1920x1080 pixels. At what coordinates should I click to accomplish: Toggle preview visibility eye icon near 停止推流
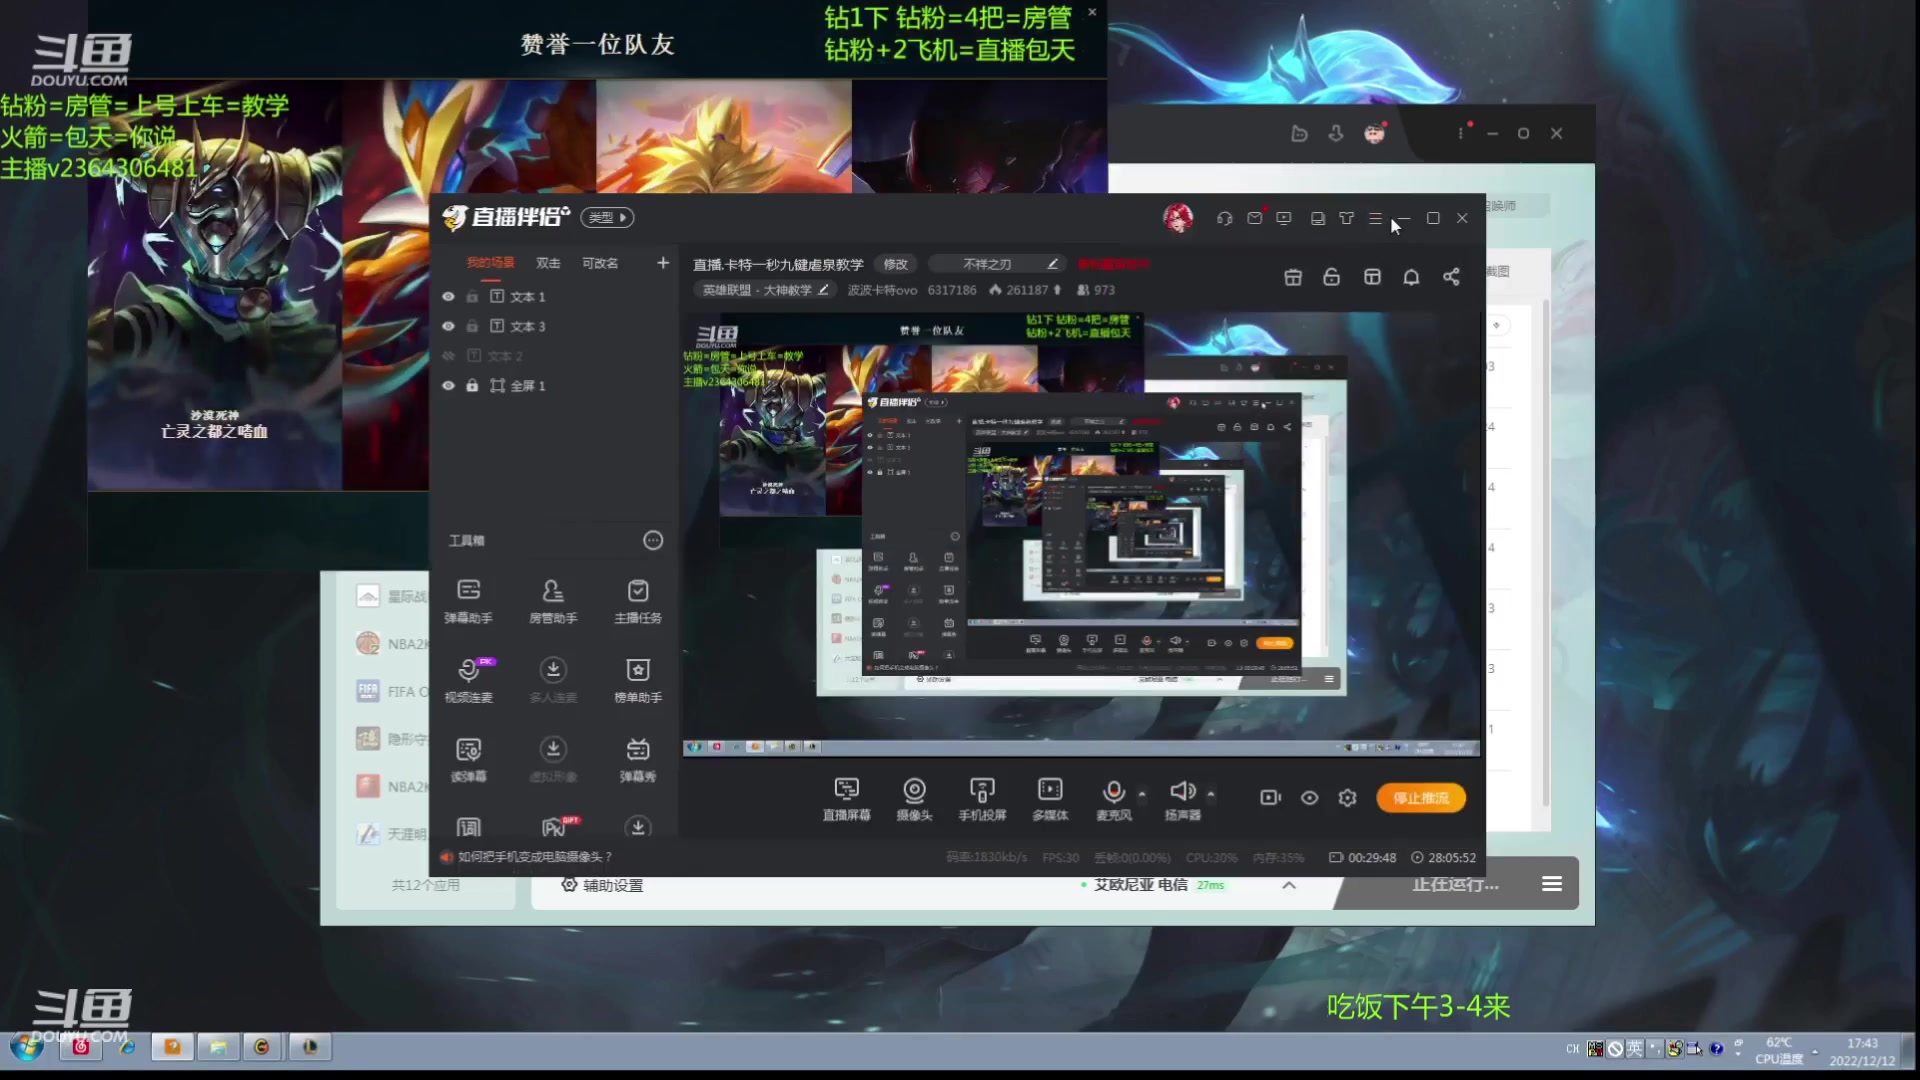click(1309, 797)
